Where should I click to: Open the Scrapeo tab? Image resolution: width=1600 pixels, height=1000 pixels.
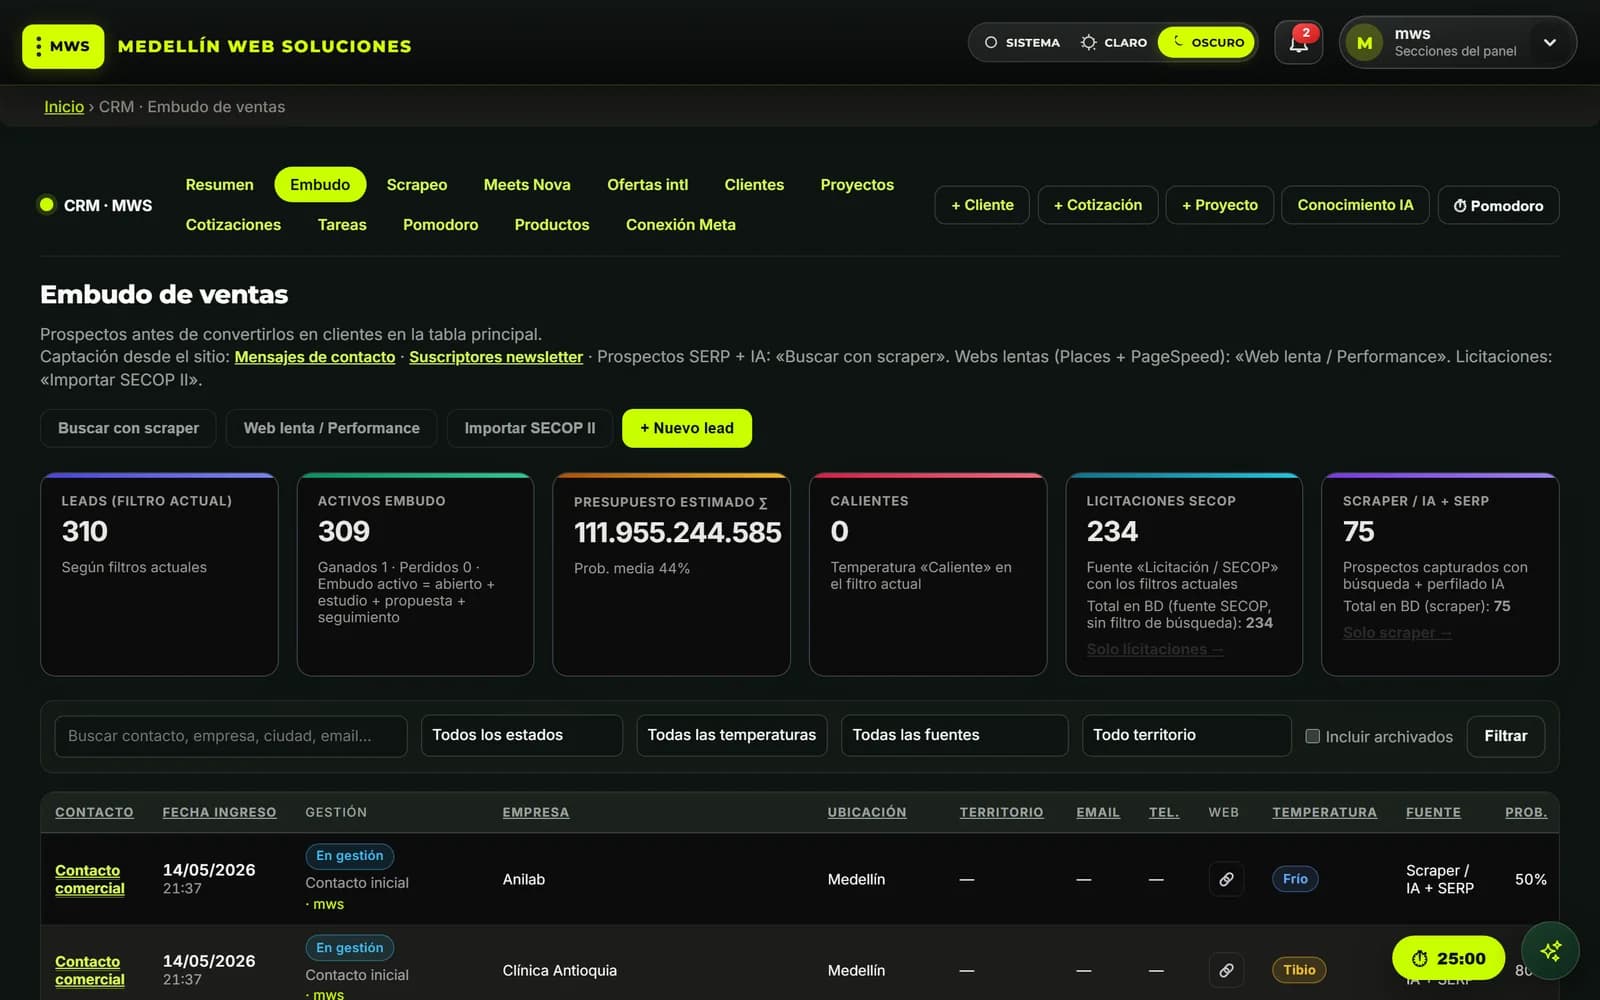click(417, 185)
